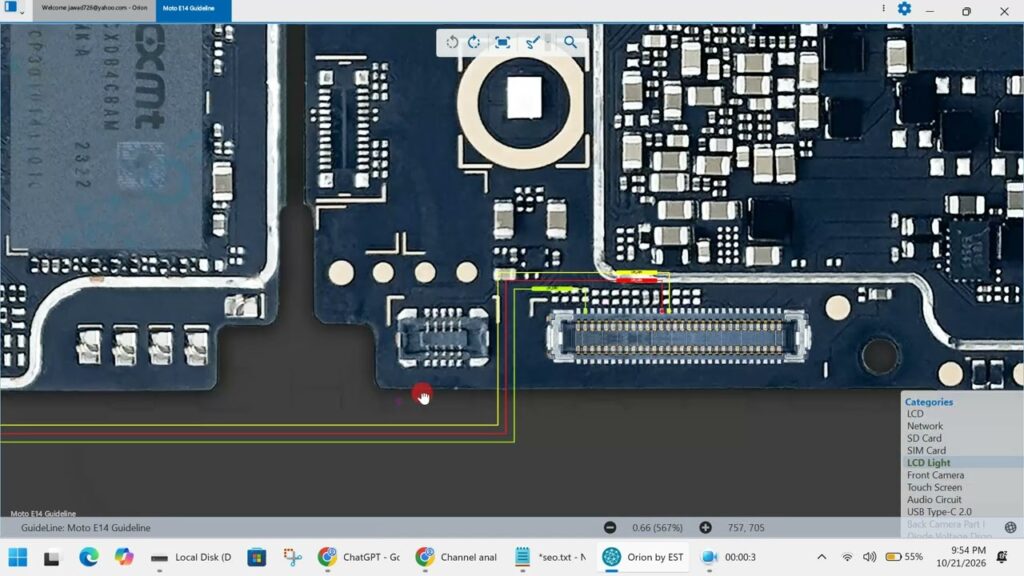Switch to ChatGPT Chrome window
Viewport: 1024px width, 576px height.
coord(359,557)
